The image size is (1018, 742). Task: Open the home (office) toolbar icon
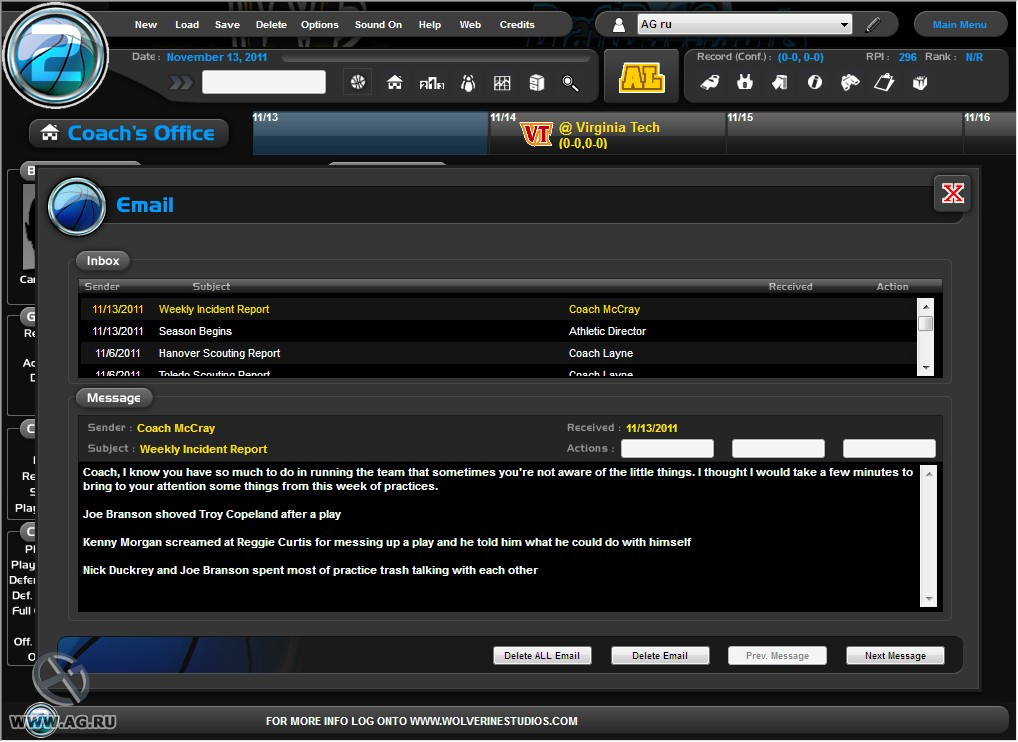point(395,82)
